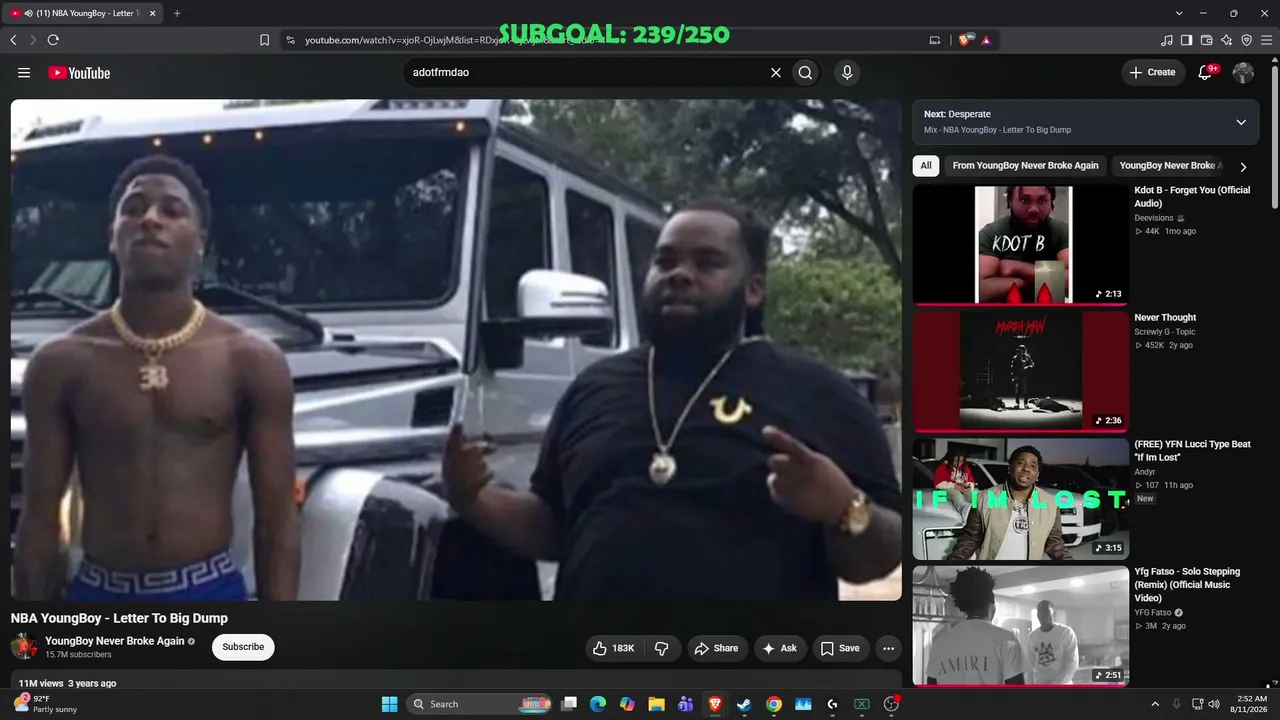Screen dimensions: 1280x720
Task: Click the youtube.com address bar
Action: click(x=600, y=40)
